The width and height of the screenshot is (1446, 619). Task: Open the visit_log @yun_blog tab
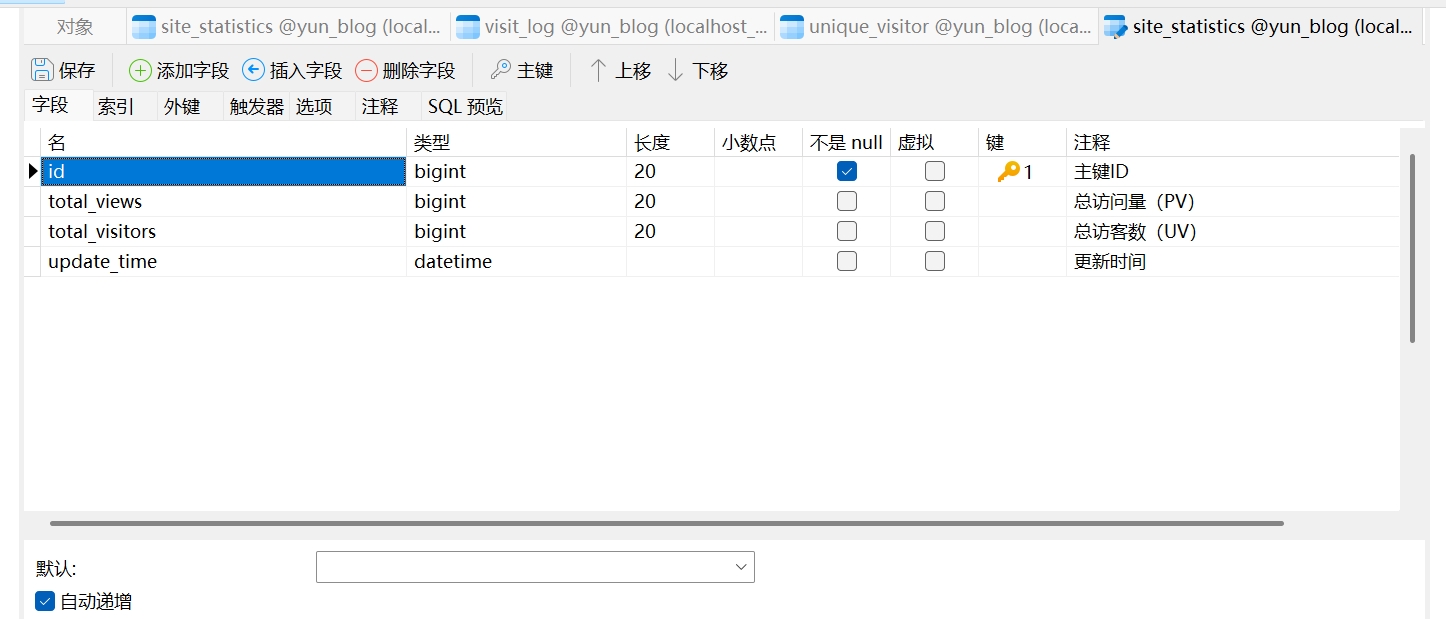(612, 27)
